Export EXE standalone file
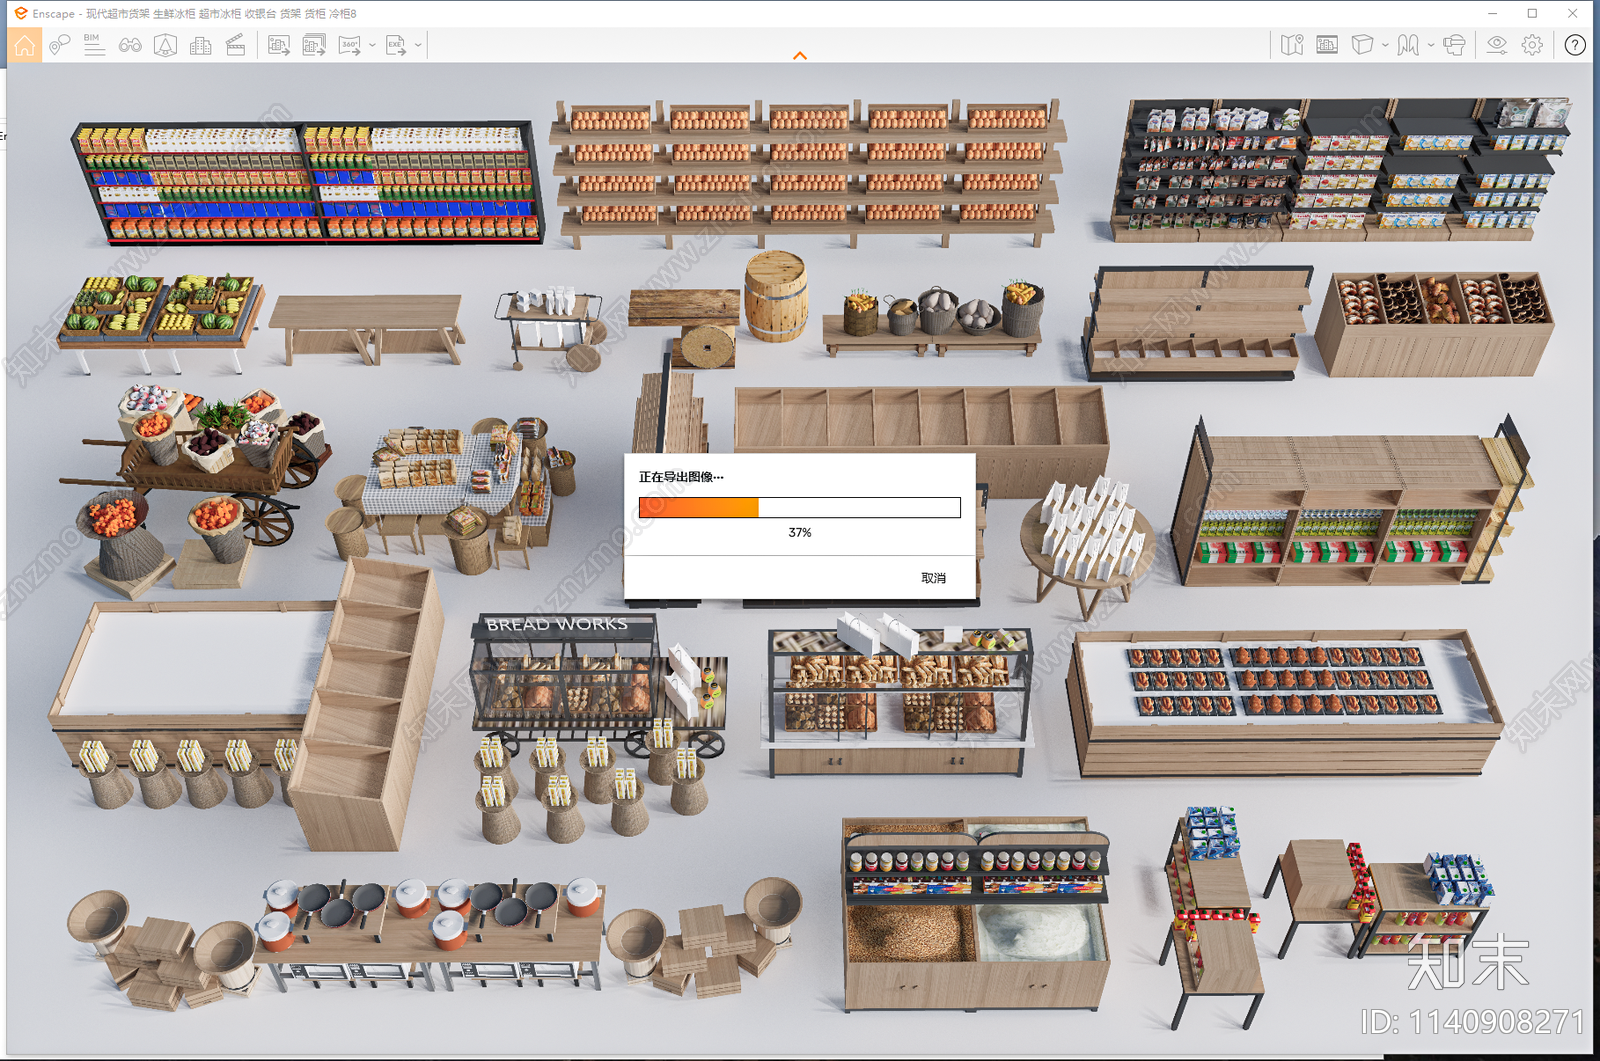This screenshot has height=1061, width=1600. click(x=396, y=45)
